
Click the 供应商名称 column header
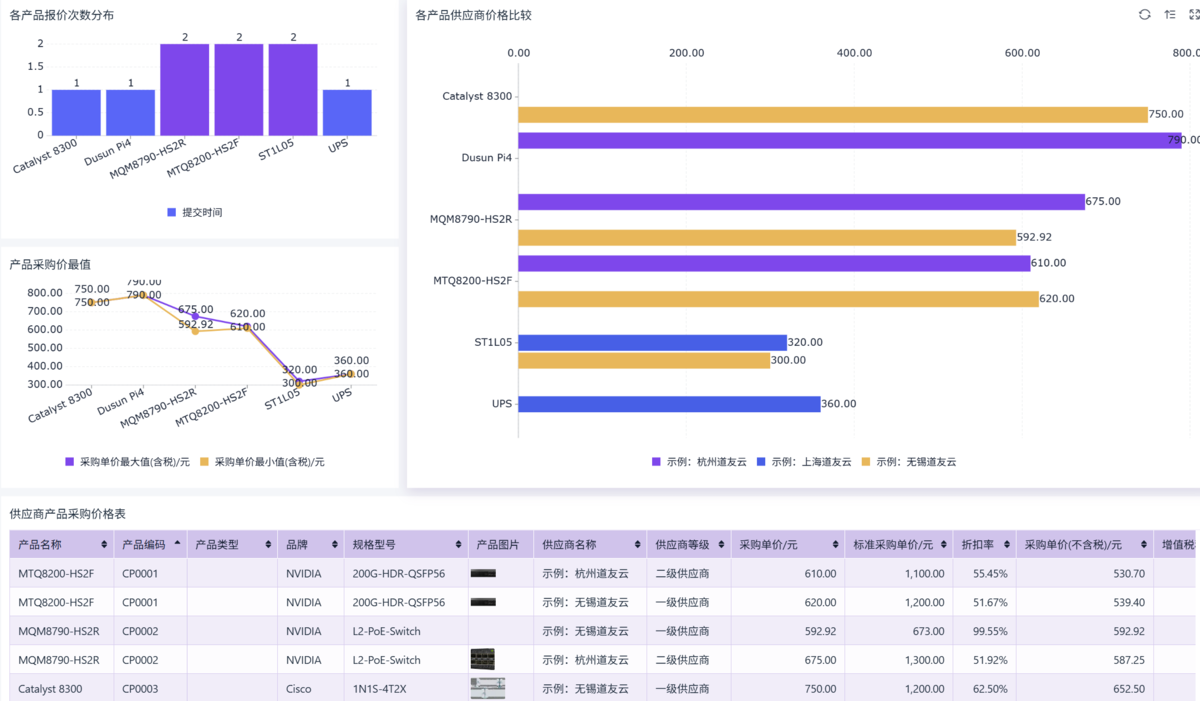pos(569,545)
